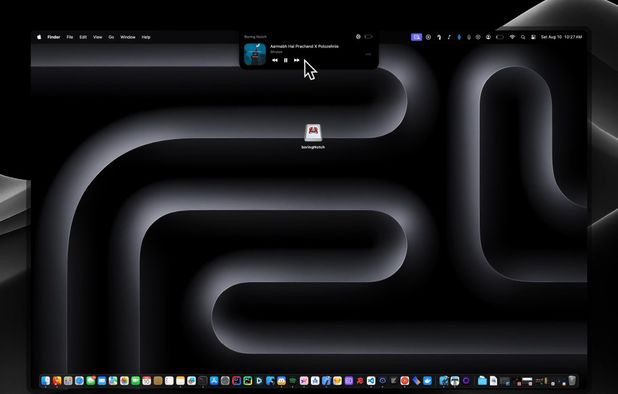Open the Apple menu
618x394 pixels.
click(x=39, y=37)
